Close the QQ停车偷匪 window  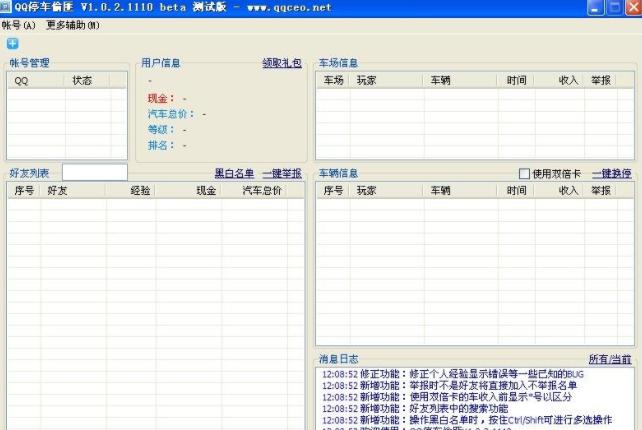(x=633, y=8)
